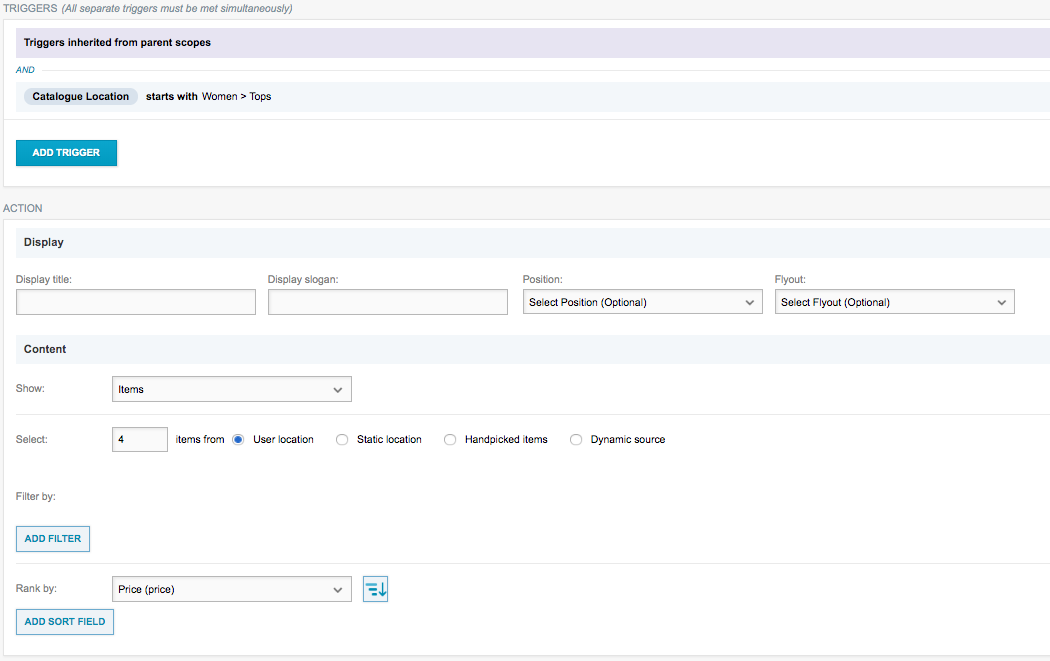Expand the Show dropdown set to Items
The width and height of the screenshot is (1050, 661).
point(232,389)
